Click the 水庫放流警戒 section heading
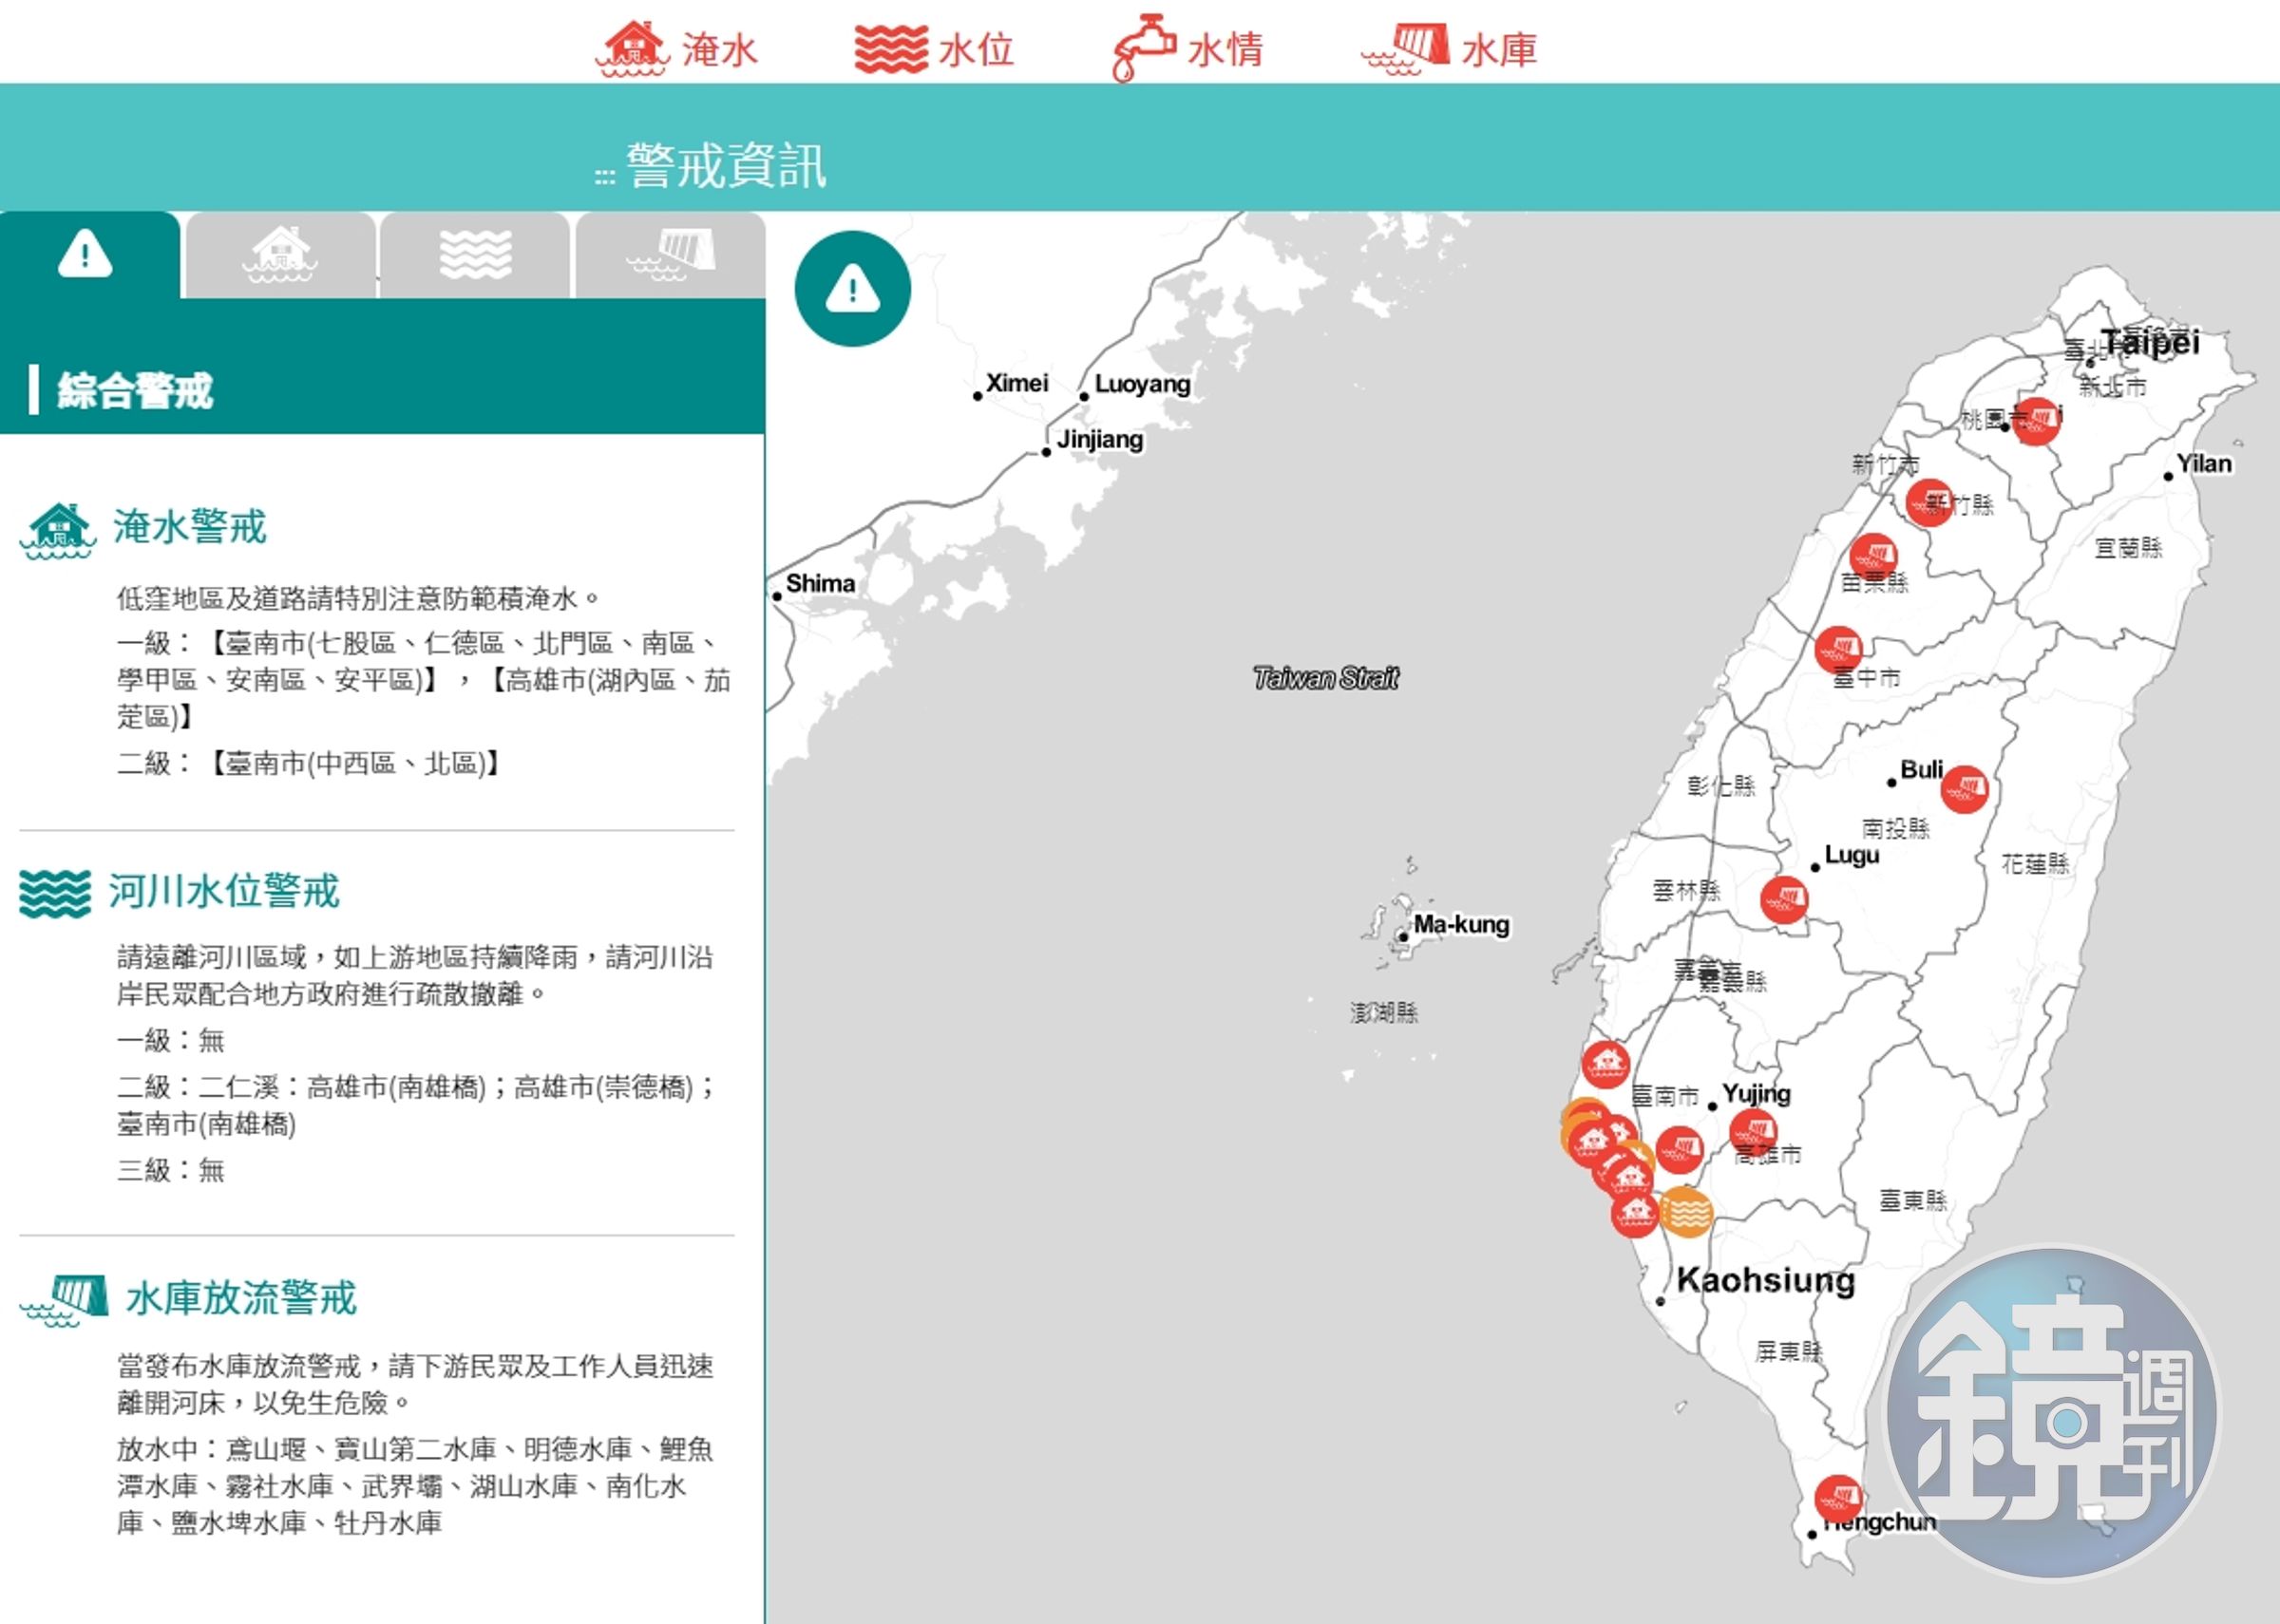 [241, 1298]
